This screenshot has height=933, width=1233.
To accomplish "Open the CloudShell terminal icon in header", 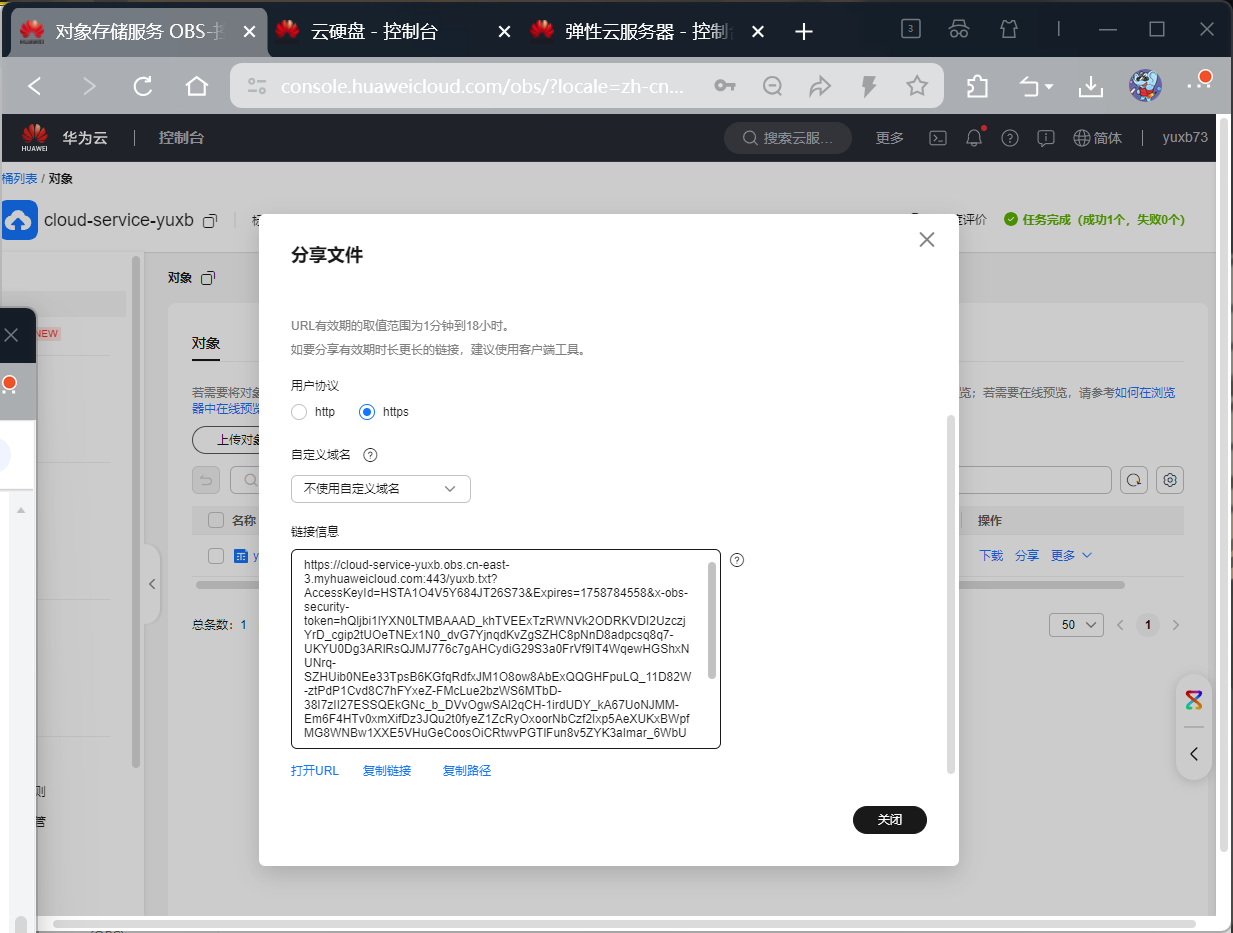I will [x=938, y=138].
